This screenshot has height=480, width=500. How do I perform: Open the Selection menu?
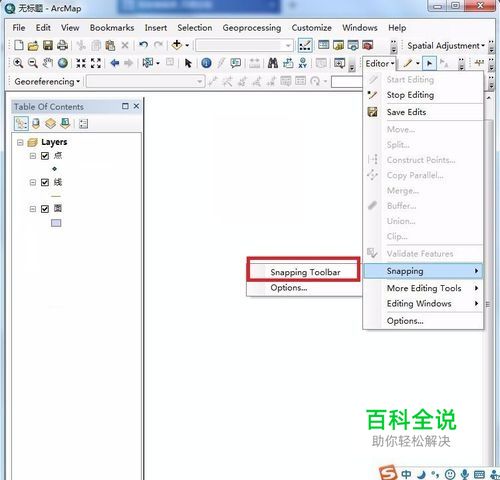pos(195,28)
